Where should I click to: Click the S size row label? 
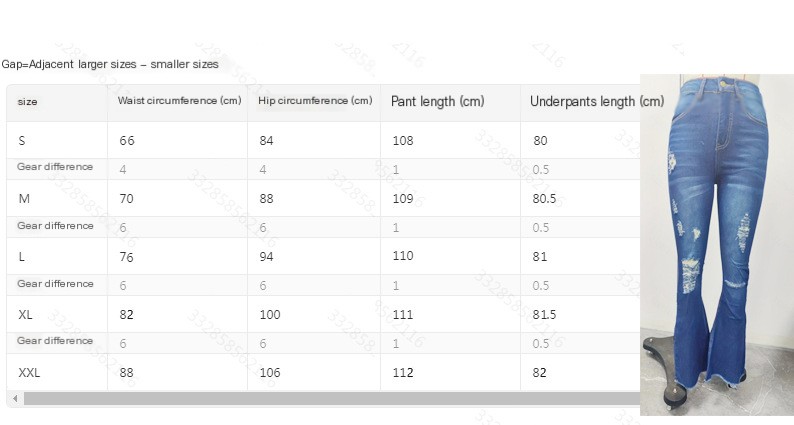tap(22, 141)
